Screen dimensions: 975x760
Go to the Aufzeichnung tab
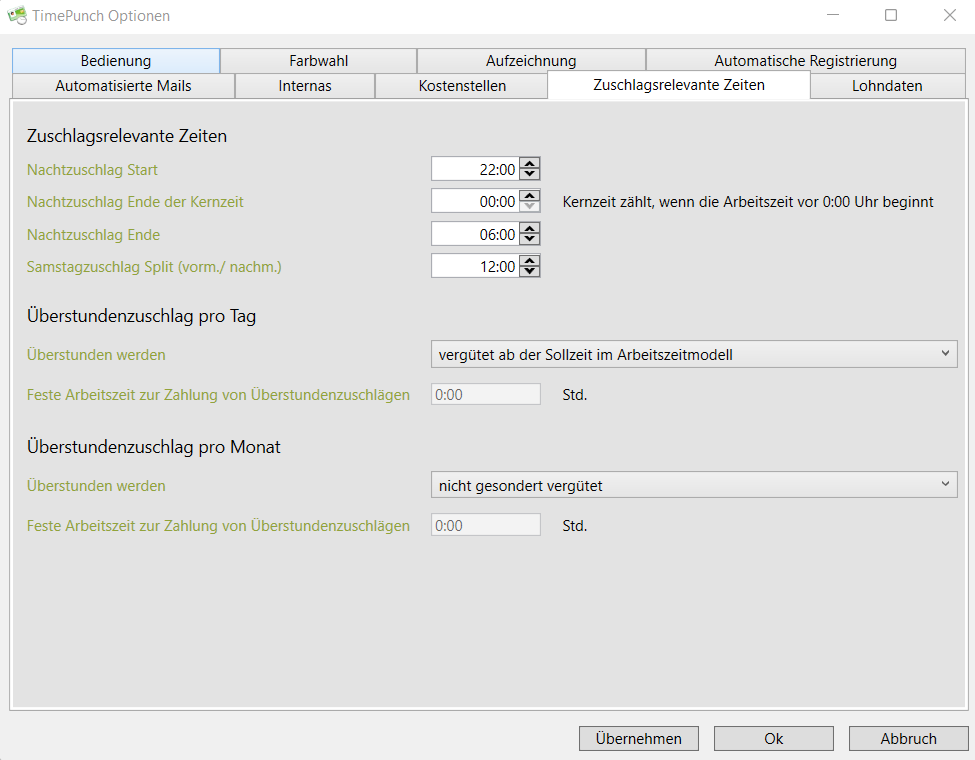[x=531, y=61]
